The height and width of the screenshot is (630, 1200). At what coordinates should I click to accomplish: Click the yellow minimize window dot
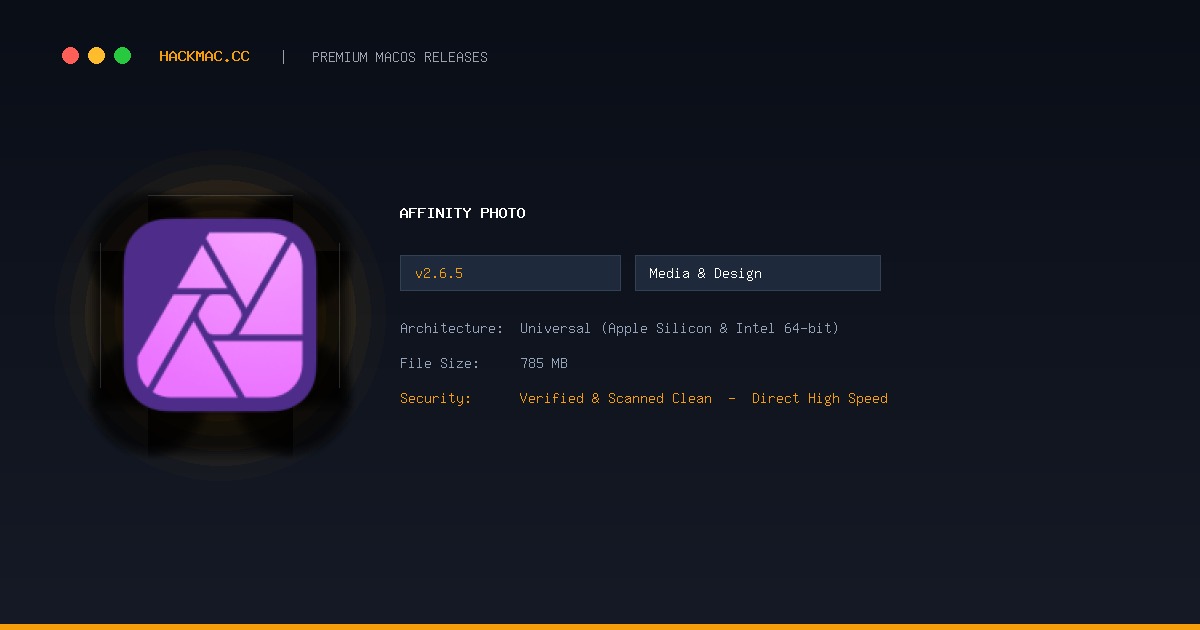pos(96,56)
